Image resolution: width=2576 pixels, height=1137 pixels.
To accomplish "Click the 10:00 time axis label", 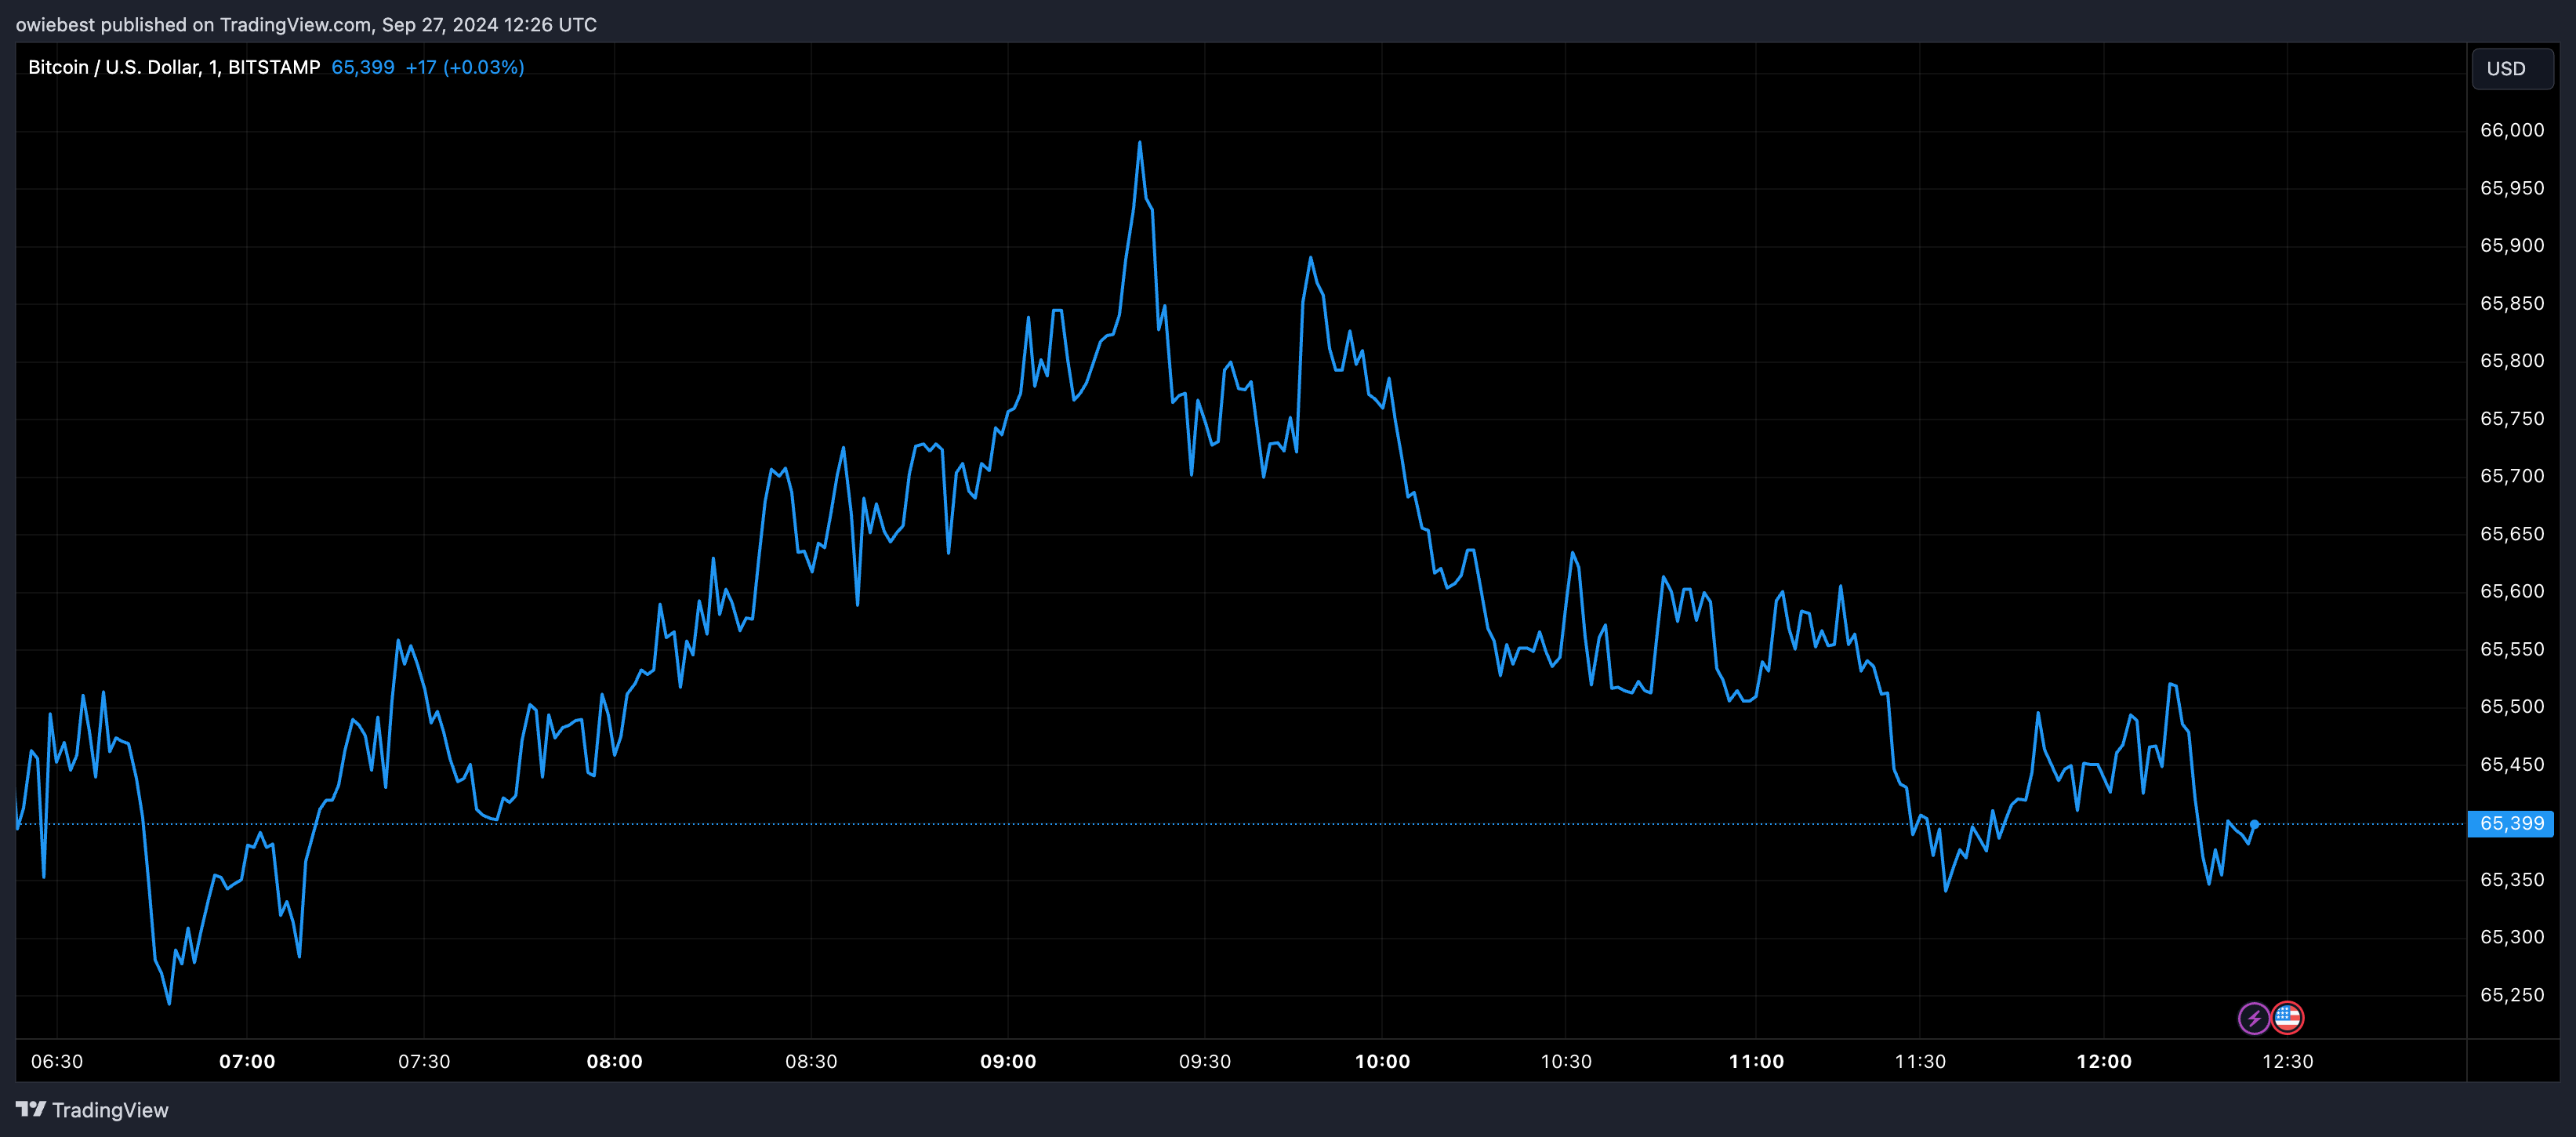I will tap(1382, 1061).
